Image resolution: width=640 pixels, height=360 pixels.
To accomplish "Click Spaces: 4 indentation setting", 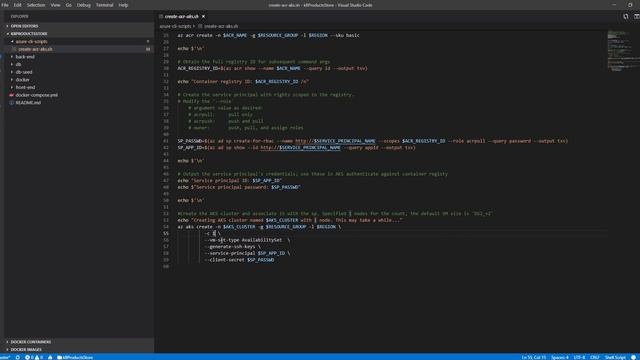I will pyautogui.click(x=560, y=357).
